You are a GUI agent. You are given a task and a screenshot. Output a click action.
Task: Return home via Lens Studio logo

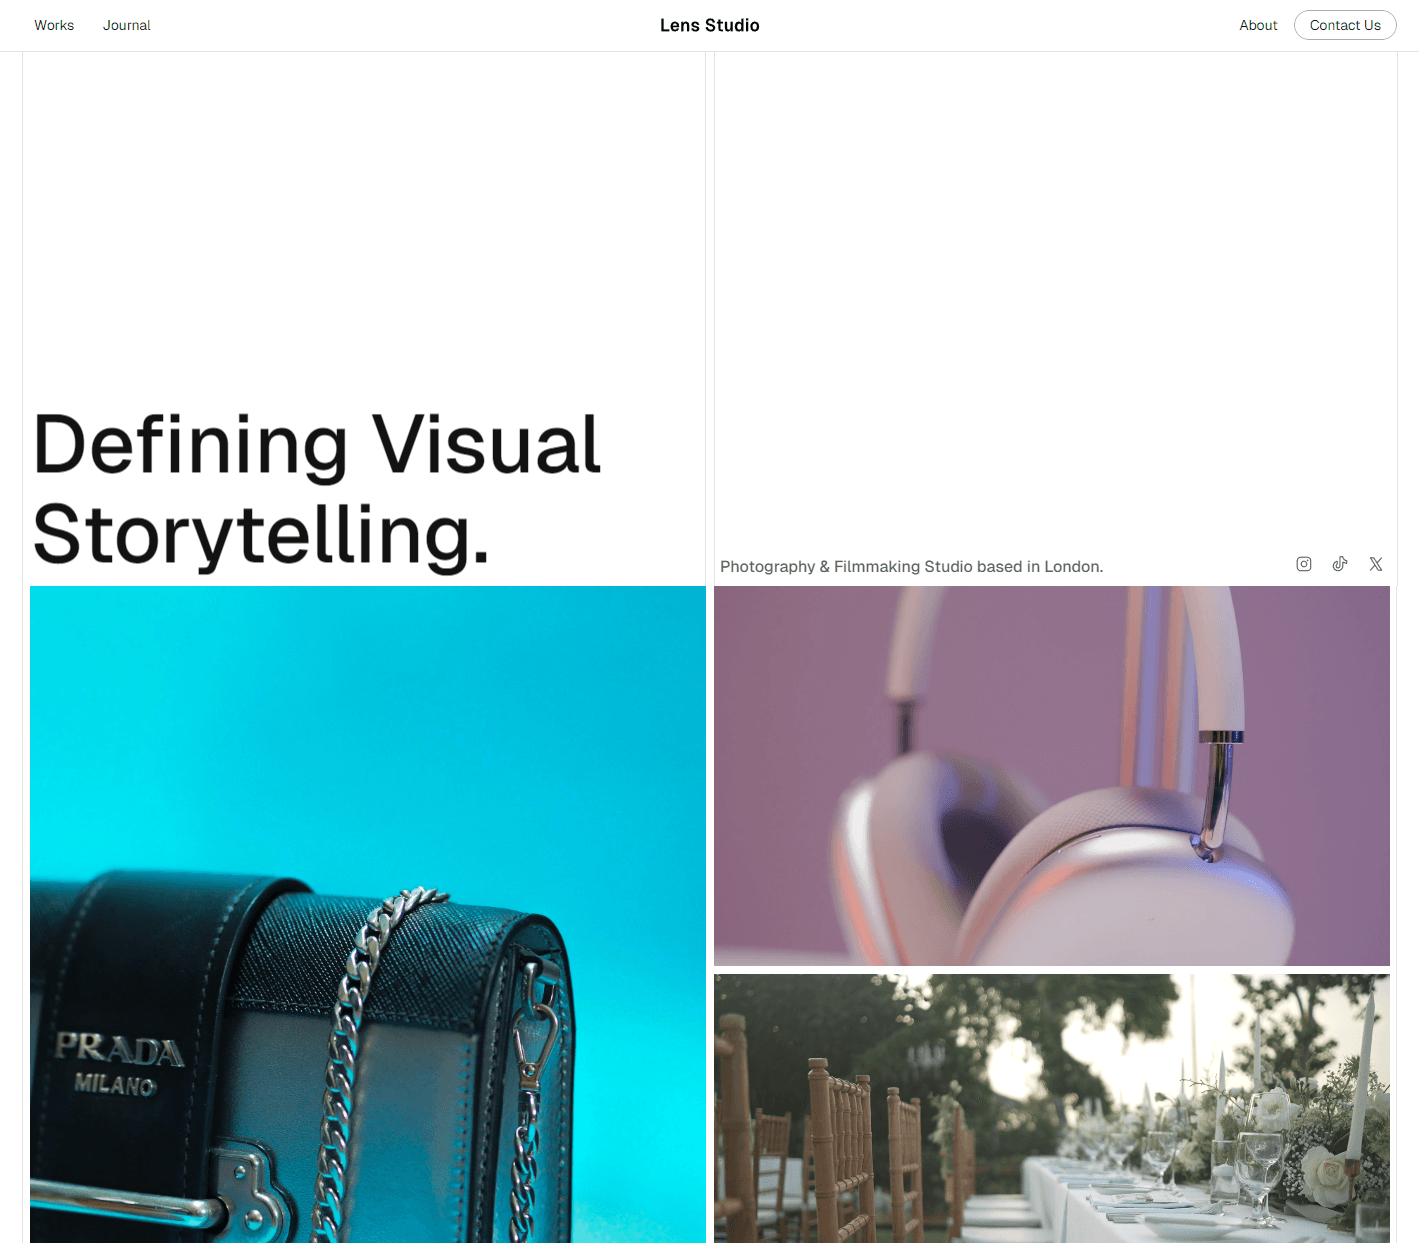710,25
